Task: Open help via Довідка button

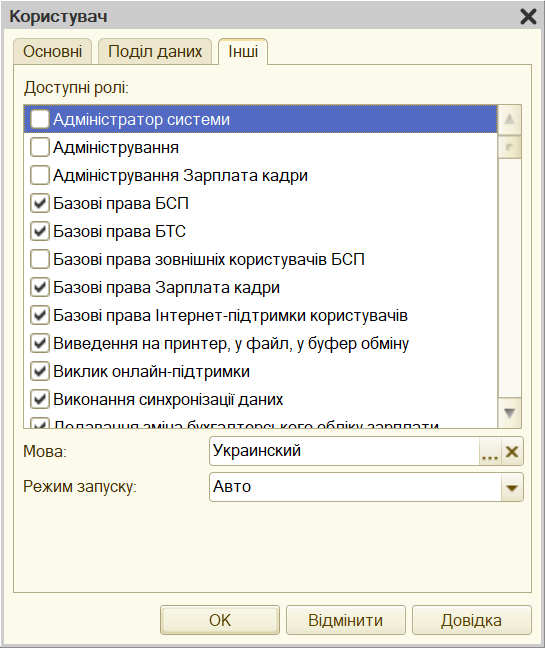Action: tap(471, 620)
